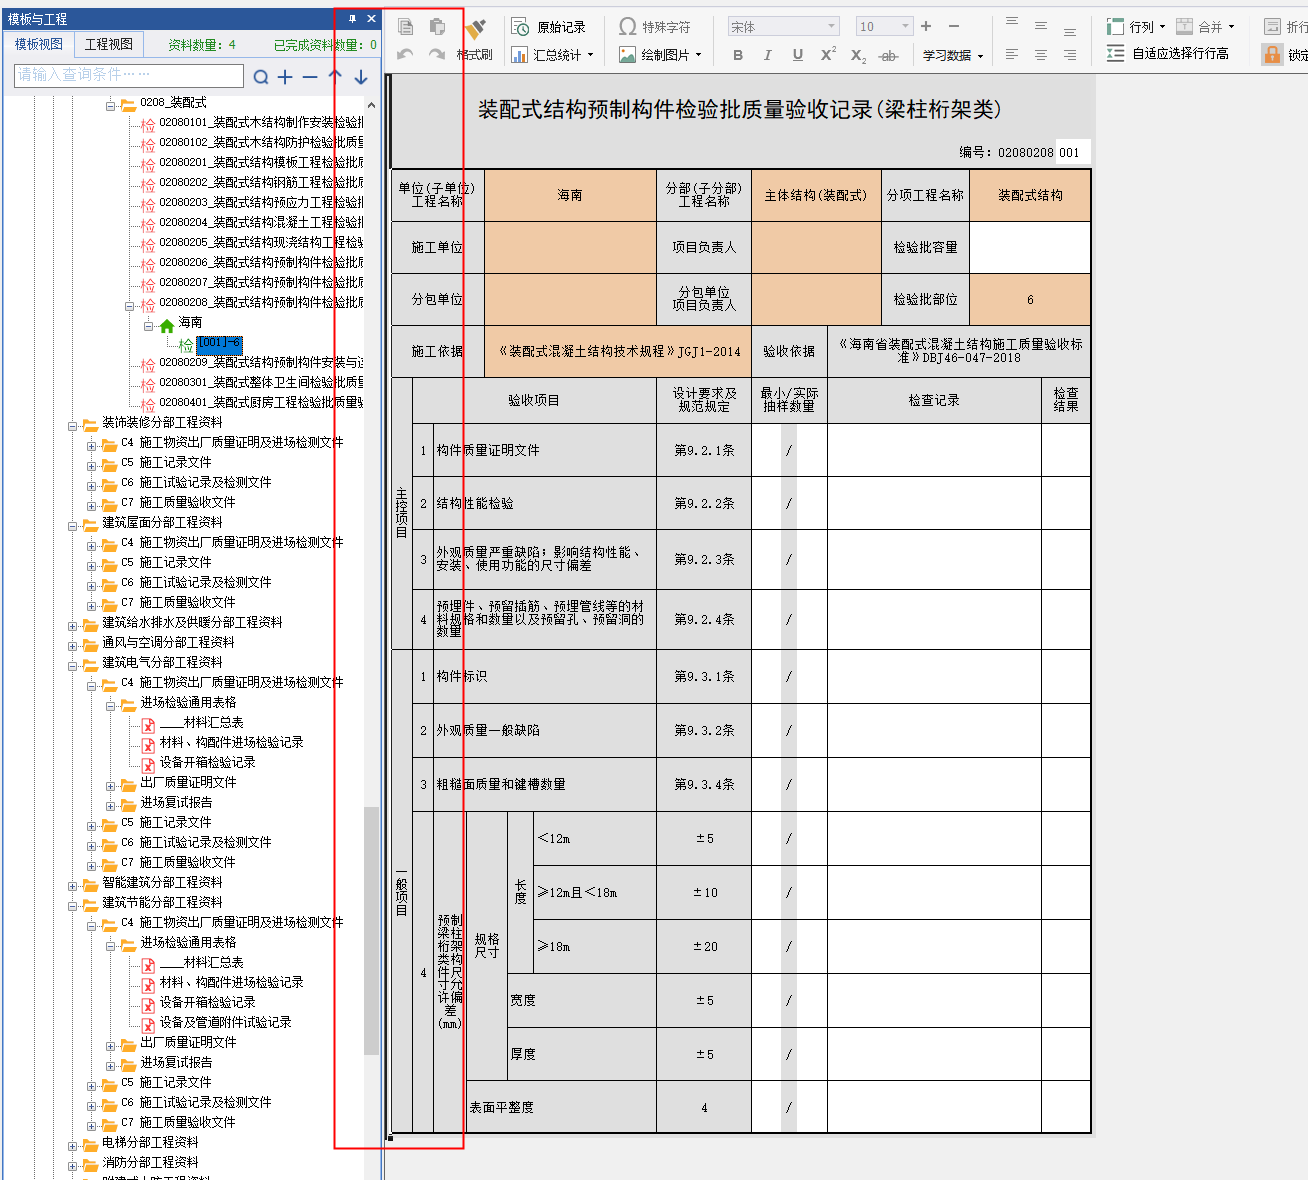Open 材料、构配件进场检验记录 under 建筑电气
Screen dimensions: 1308x1180
231,742
